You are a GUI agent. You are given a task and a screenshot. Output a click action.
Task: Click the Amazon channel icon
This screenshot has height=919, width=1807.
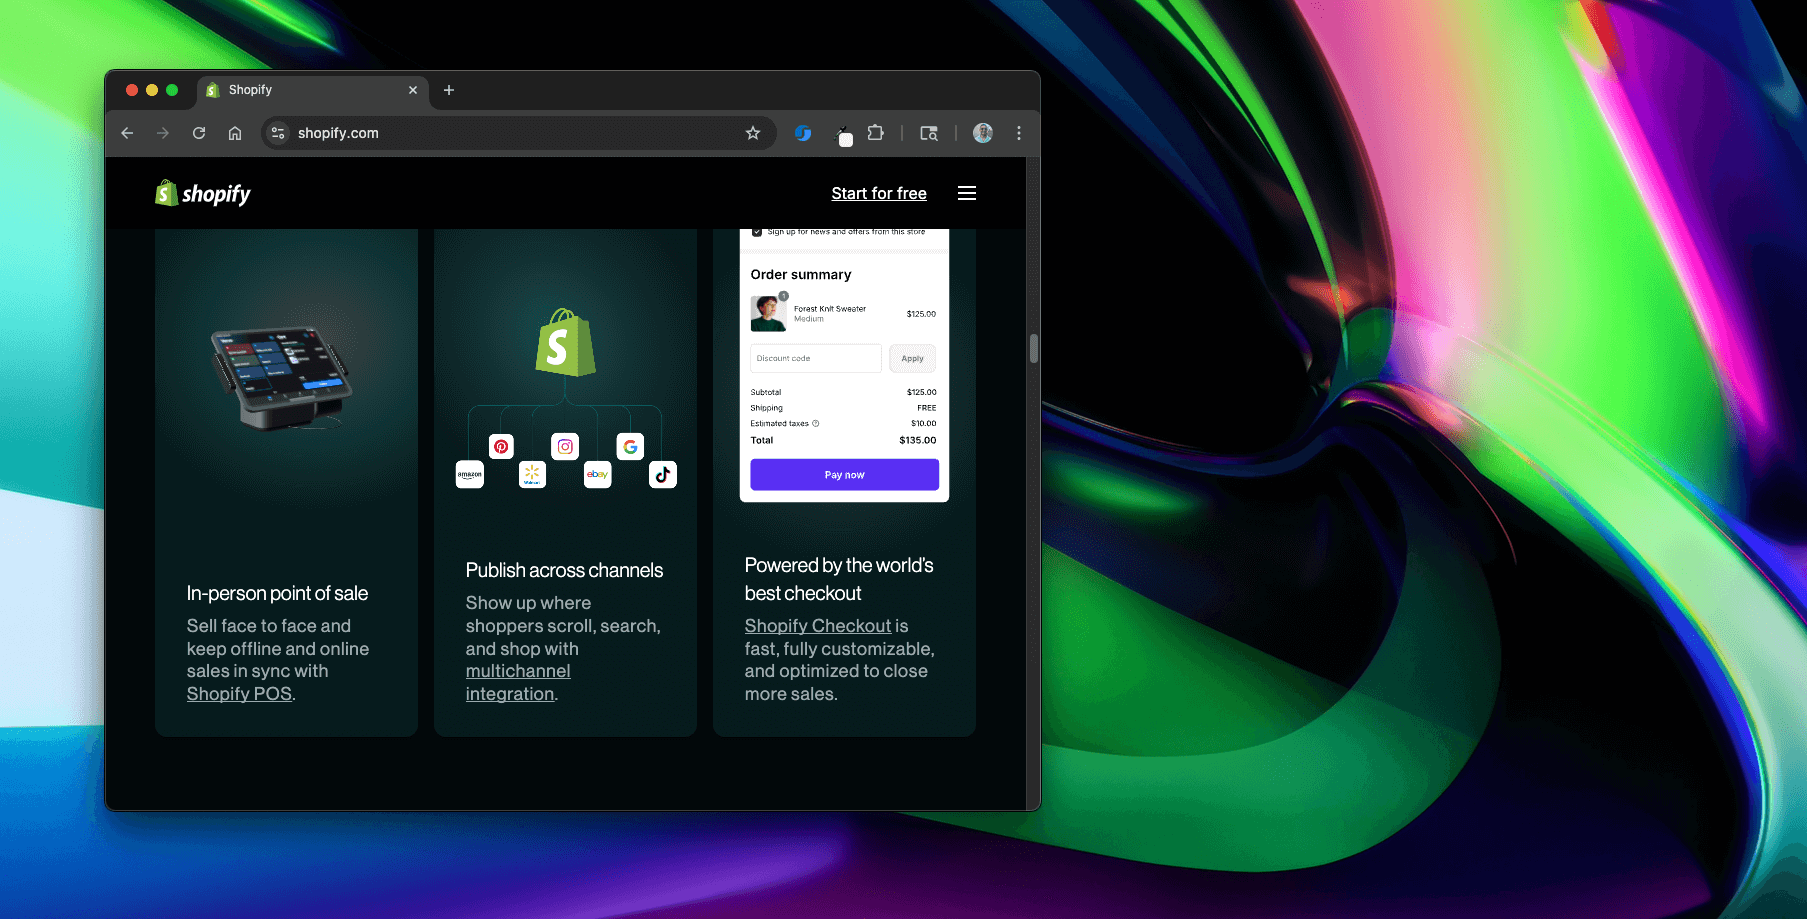pos(470,474)
